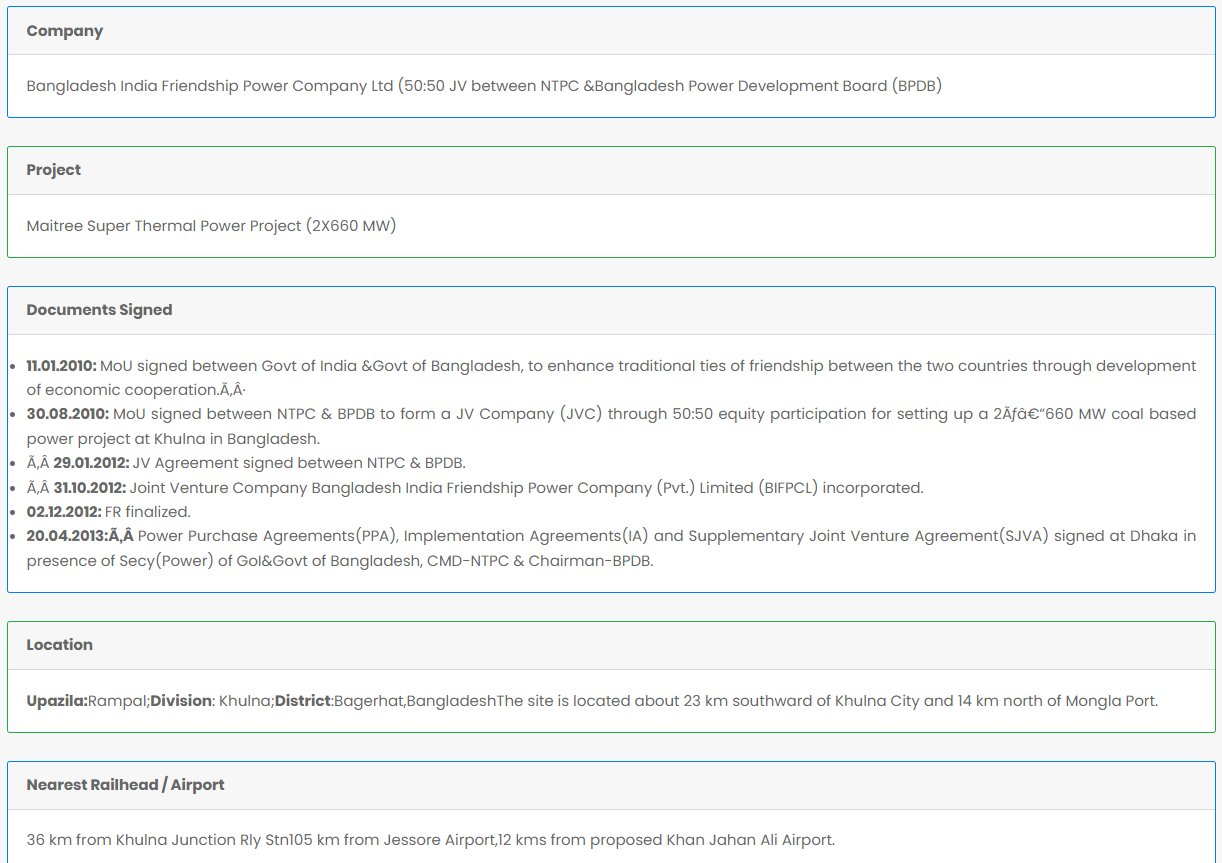Click the 02.12.2012 FR finalized entry
Screen dimensions: 1222x863
coord(108,512)
